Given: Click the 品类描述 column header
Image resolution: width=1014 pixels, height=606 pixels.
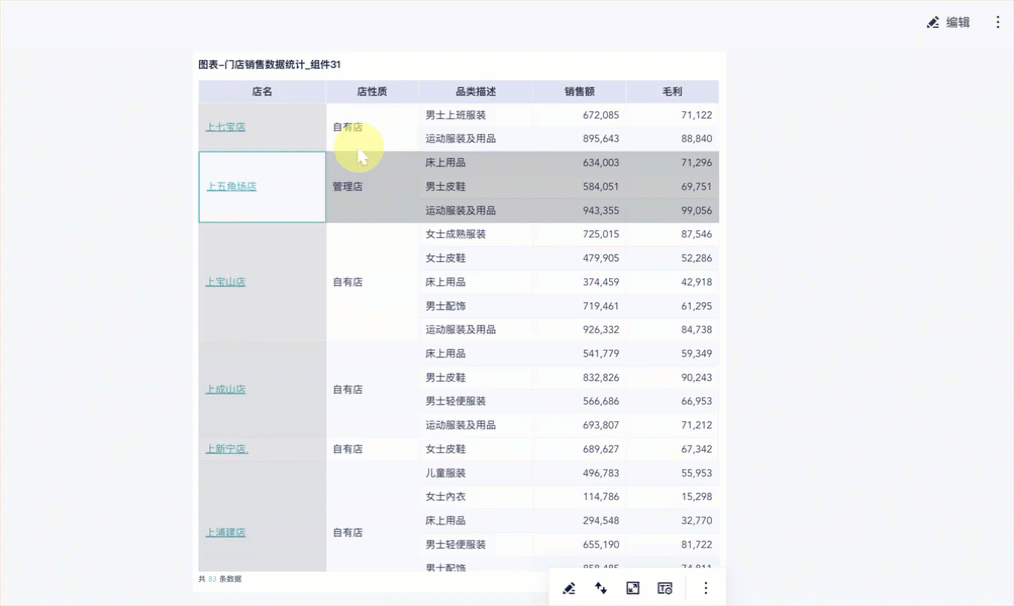Looking at the screenshot, I should 475,92.
